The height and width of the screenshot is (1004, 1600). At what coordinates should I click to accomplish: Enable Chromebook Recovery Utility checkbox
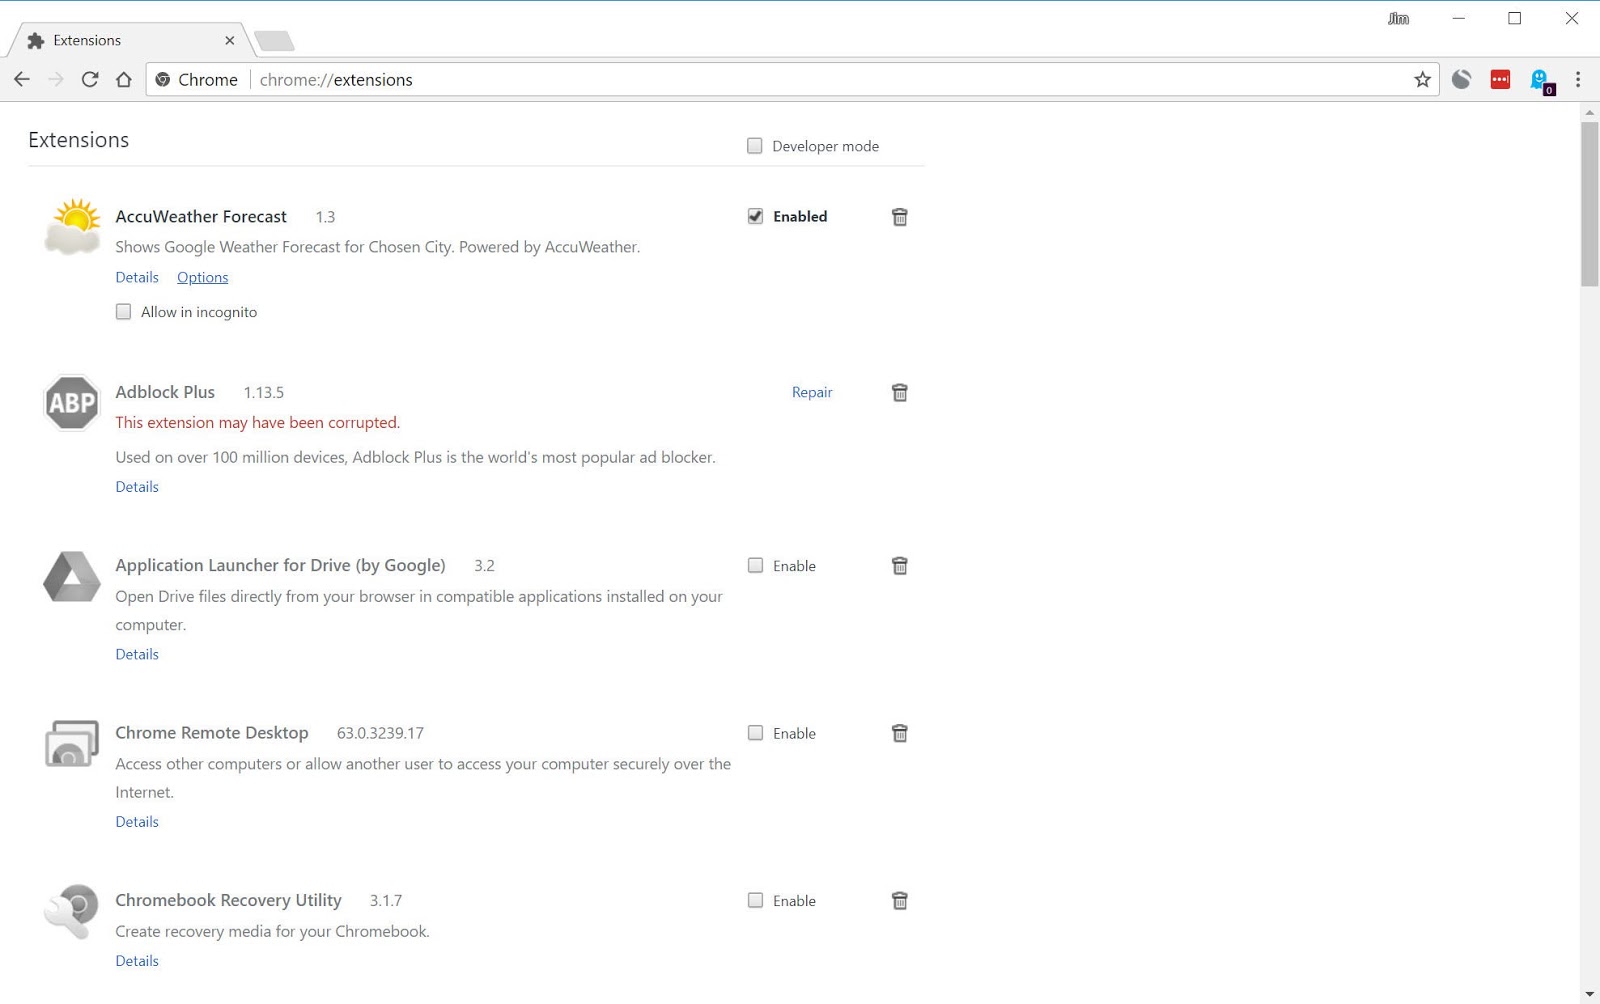pos(755,900)
